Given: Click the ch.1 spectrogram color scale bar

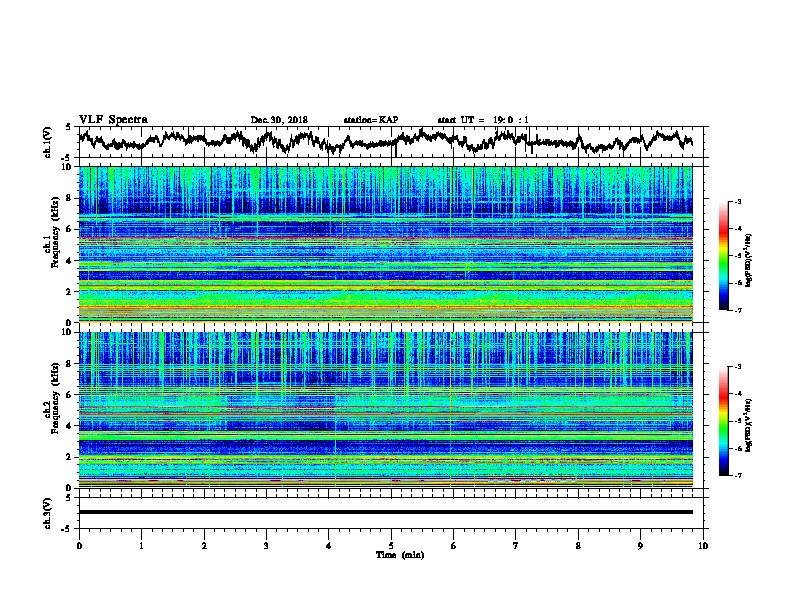Looking at the screenshot, I should click(x=723, y=256).
